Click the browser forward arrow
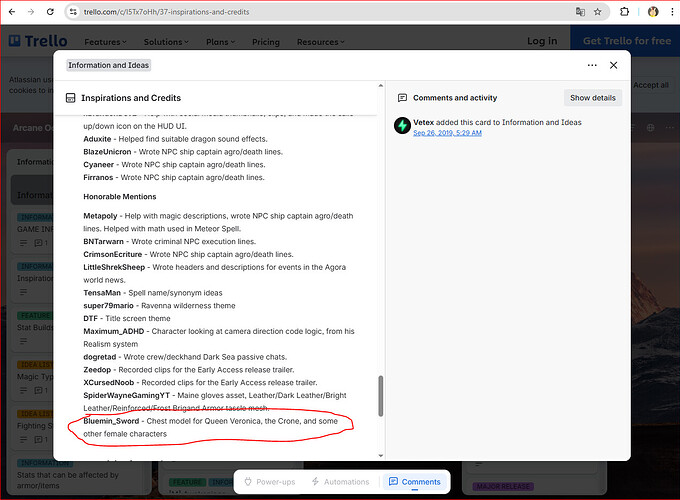Image resolution: width=680 pixels, height=500 pixels. (x=31, y=12)
